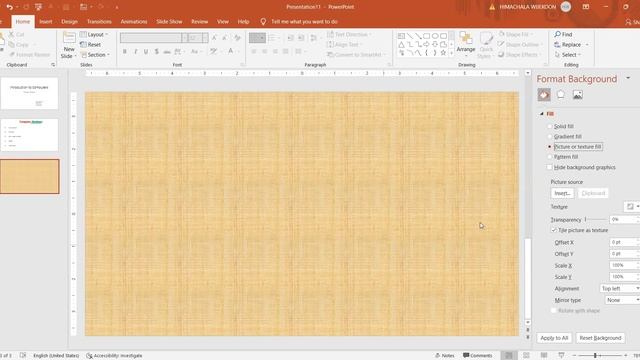Image resolution: width=640 pixels, height=360 pixels.
Task: Open Format Background pane options arrow
Action: pyautogui.click(x=628, y=78)
